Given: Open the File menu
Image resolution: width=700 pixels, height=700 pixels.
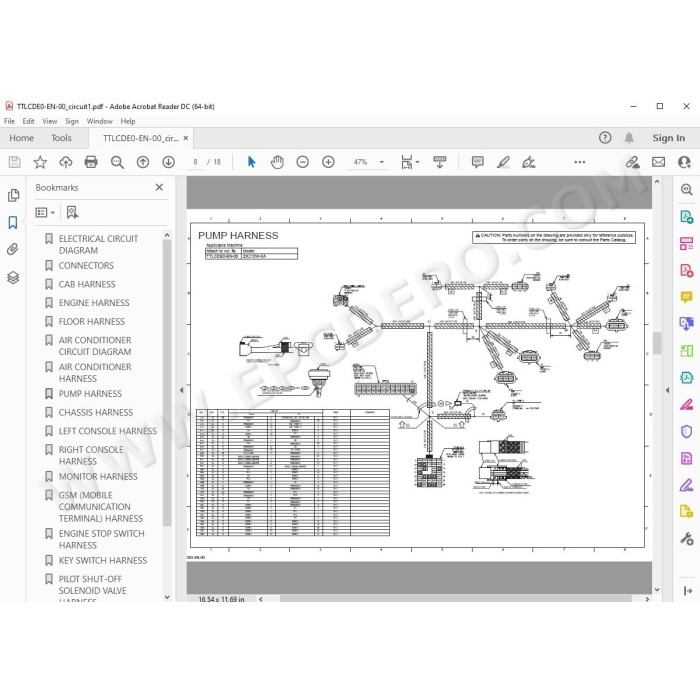Looking at the screenshot, I should pyautogui.click(x=9, y=121).
